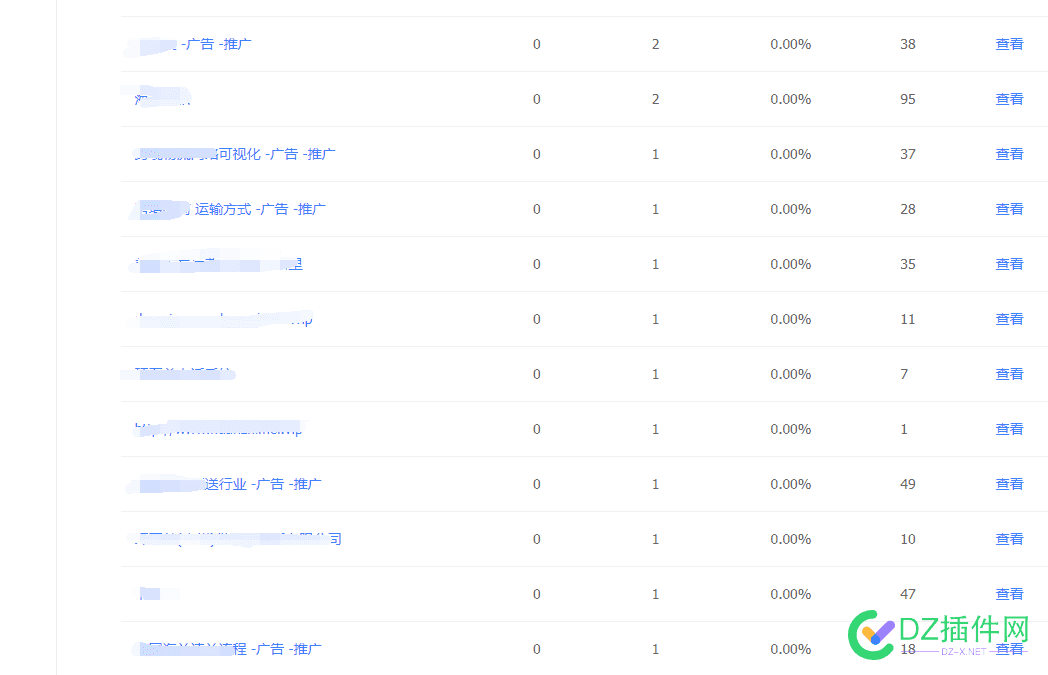Open the blurred keyword link in the row with 95
1048x675 pixels.
point(162,99)
